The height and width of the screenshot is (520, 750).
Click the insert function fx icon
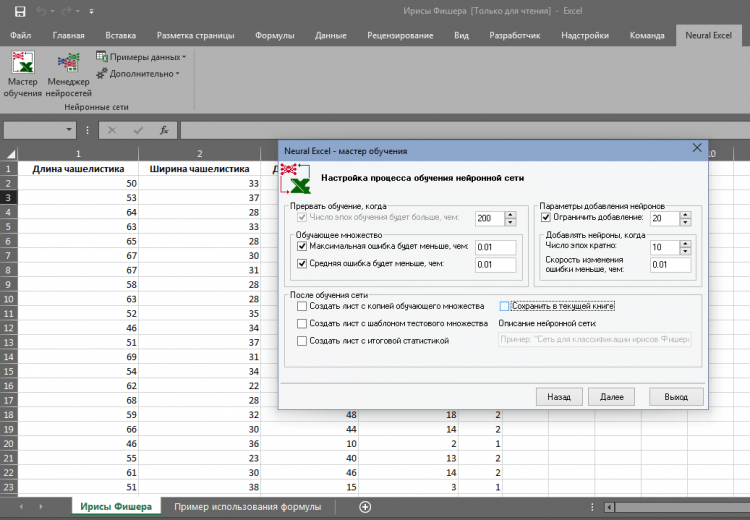coord(163,130)
